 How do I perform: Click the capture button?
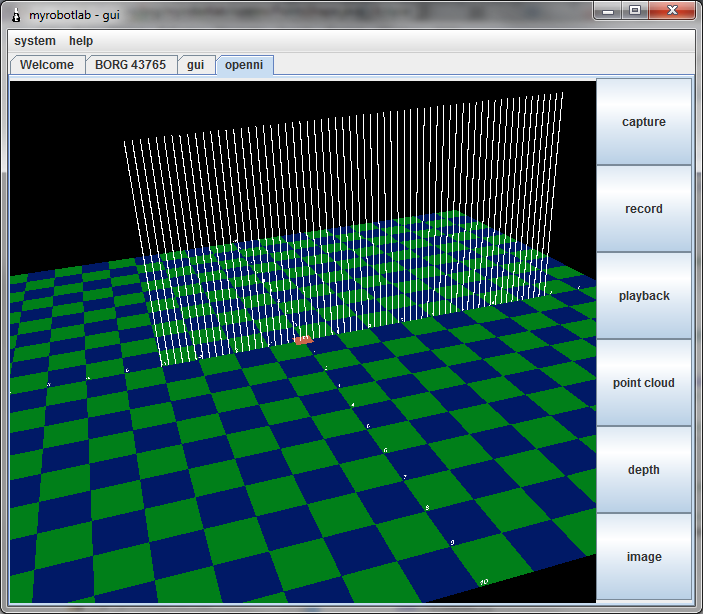coord(643,122)
